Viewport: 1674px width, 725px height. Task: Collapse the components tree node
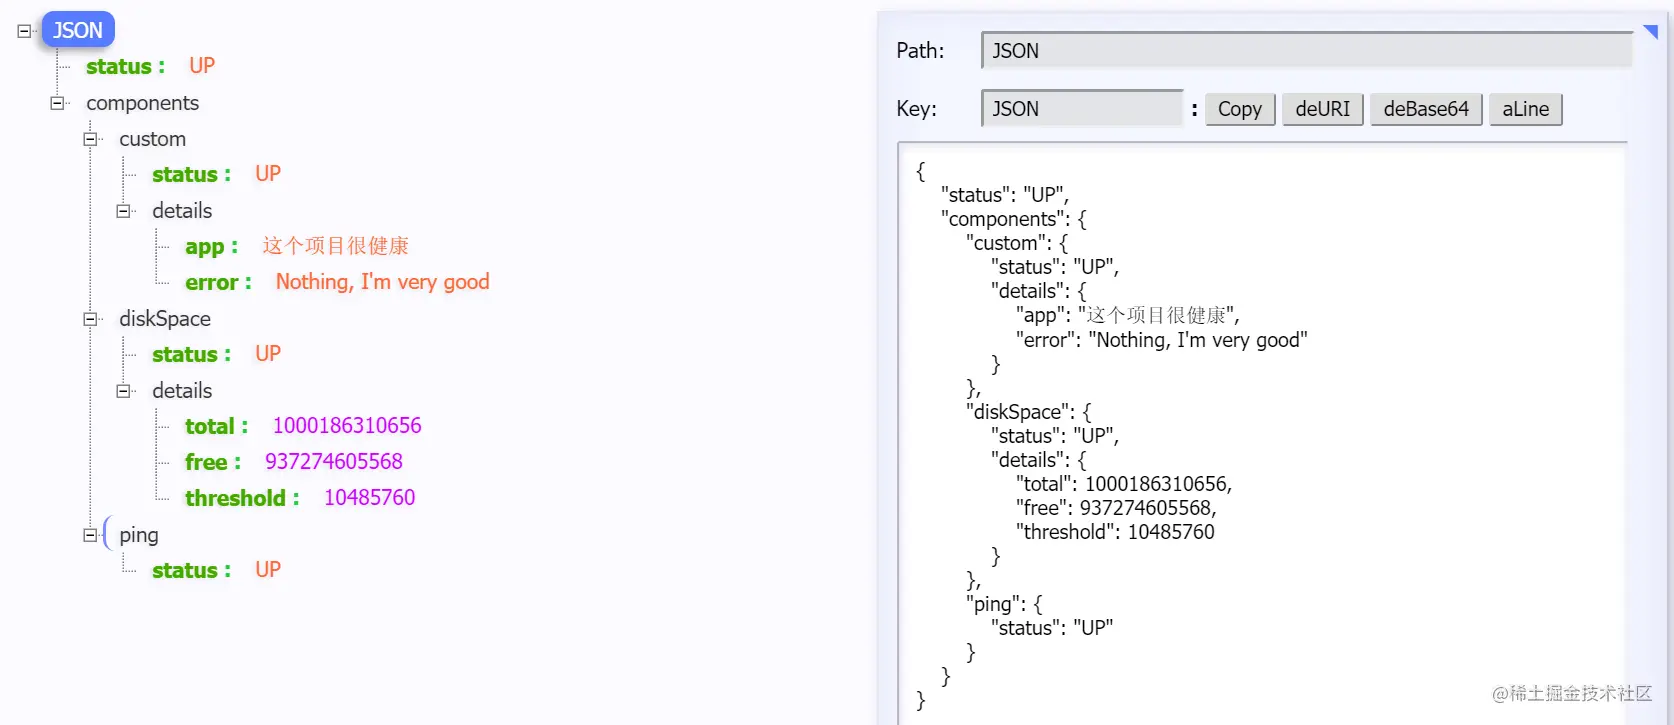click(x=57, y=103)
